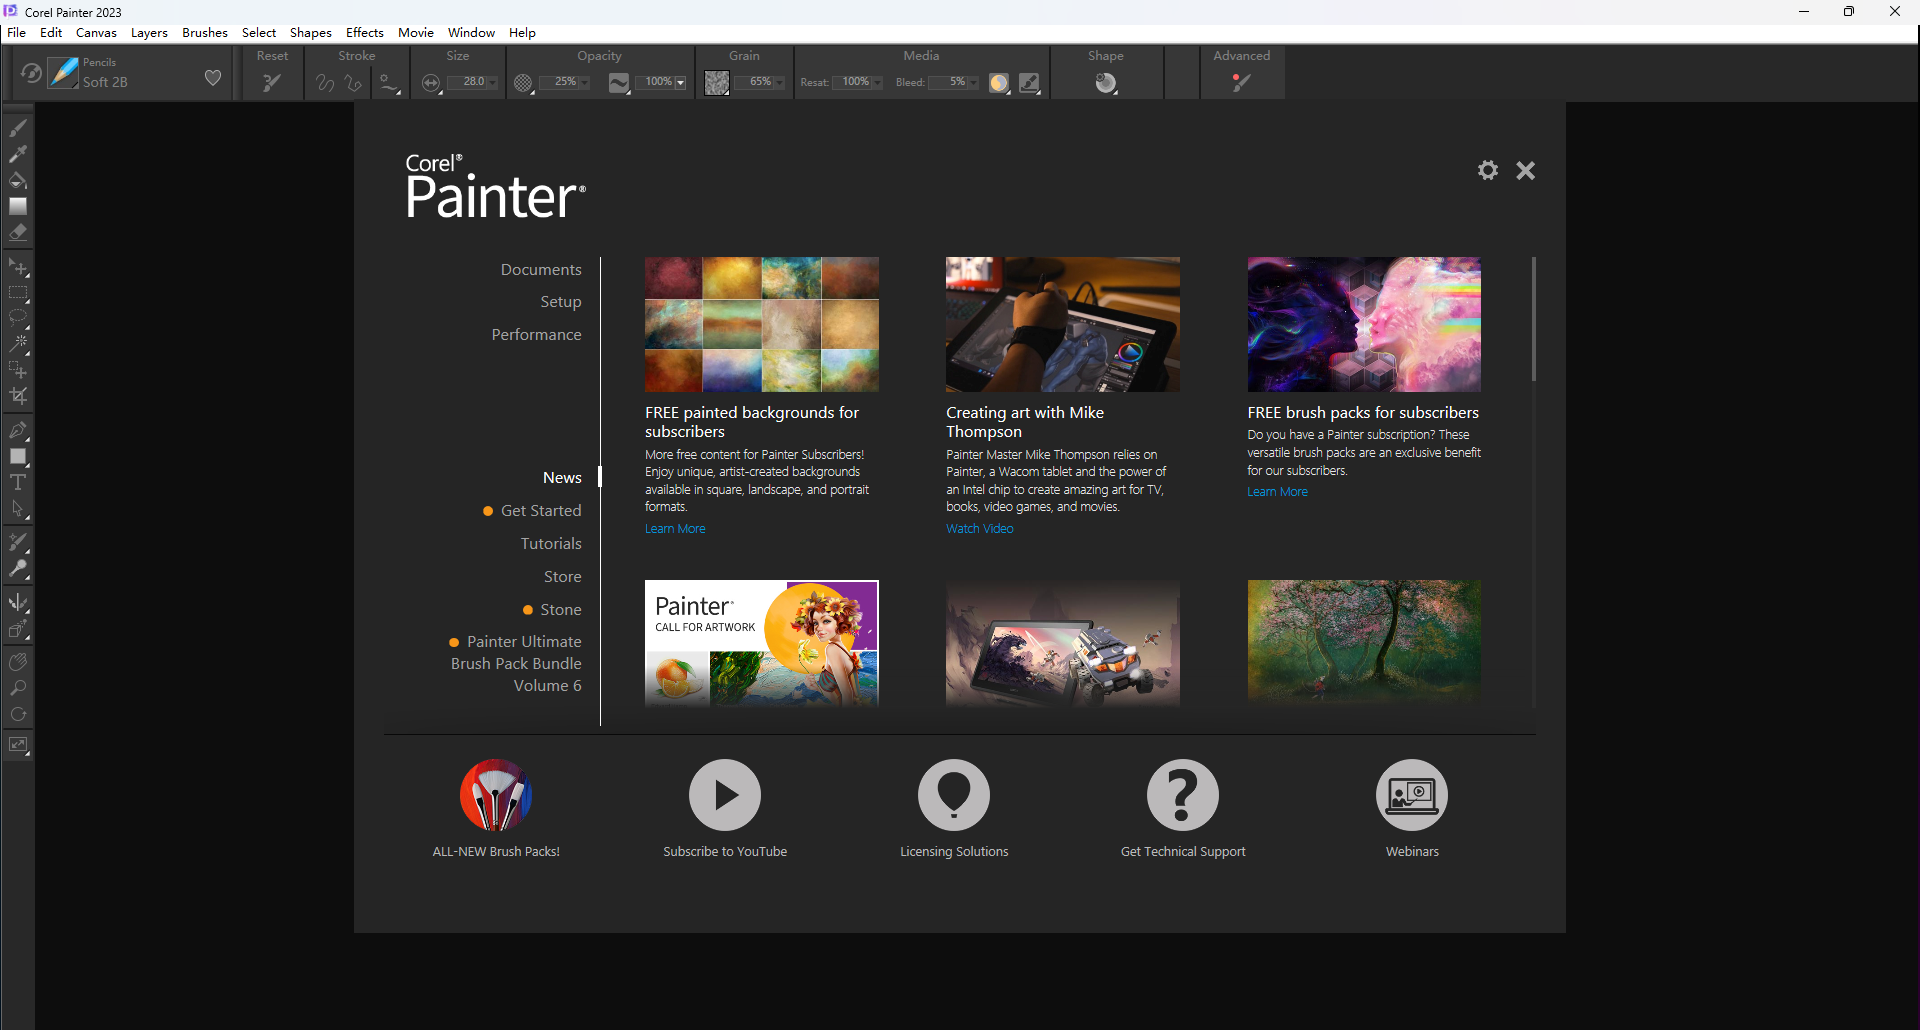The height and width of the screenshot is (1030, 1920).
Task: Select the Mirror Painting tool
Action: (x=18, y=603)
